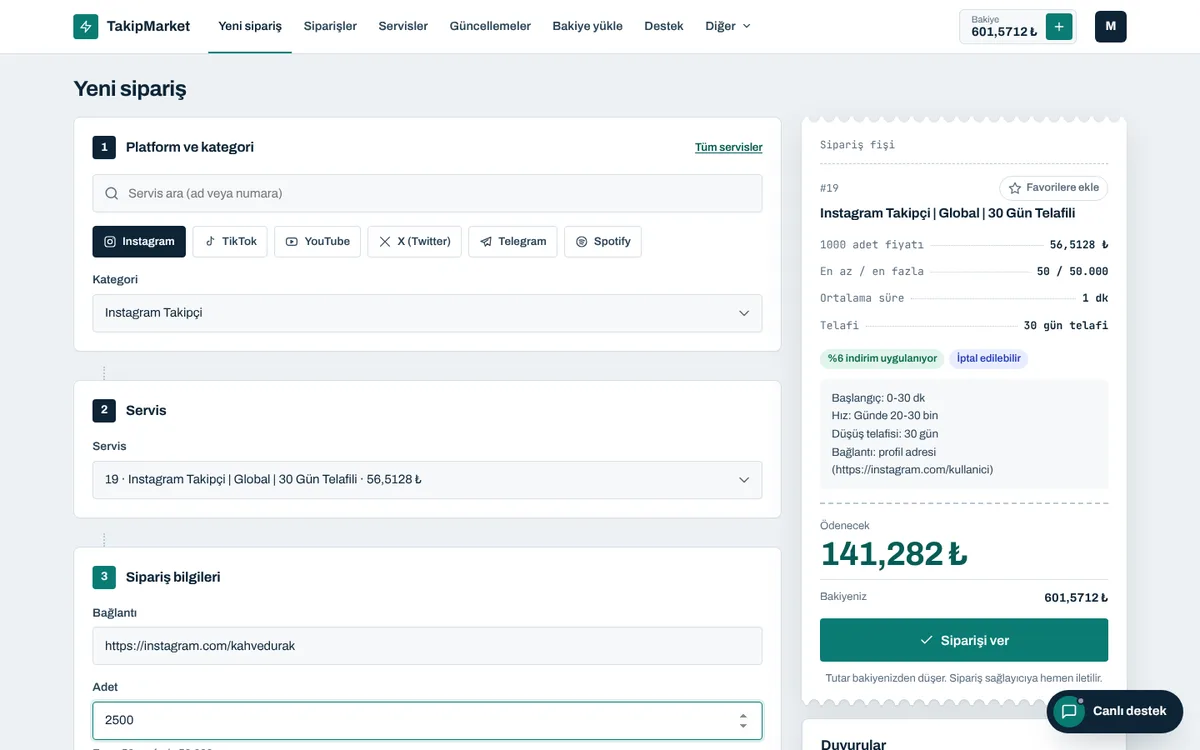The height and width of the screenshot is (750, 1200).
Task: Open the Diğer menu chevron
Action: click(x=746, y=26)
